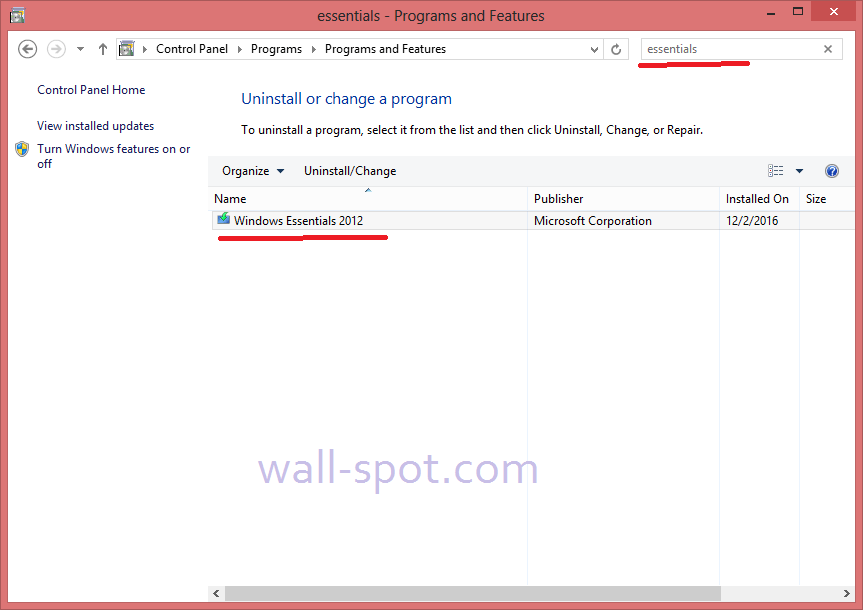Go up one level with Up arrow
This screenshot has height=610, width=863.
click(102, 49)
